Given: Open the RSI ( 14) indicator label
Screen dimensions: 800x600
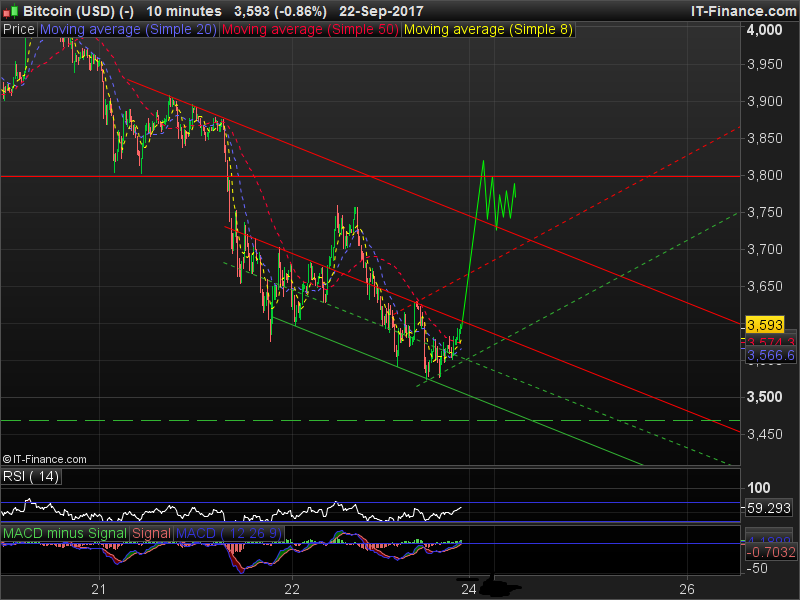Looking at the screenshot, I should click(31, 477).
